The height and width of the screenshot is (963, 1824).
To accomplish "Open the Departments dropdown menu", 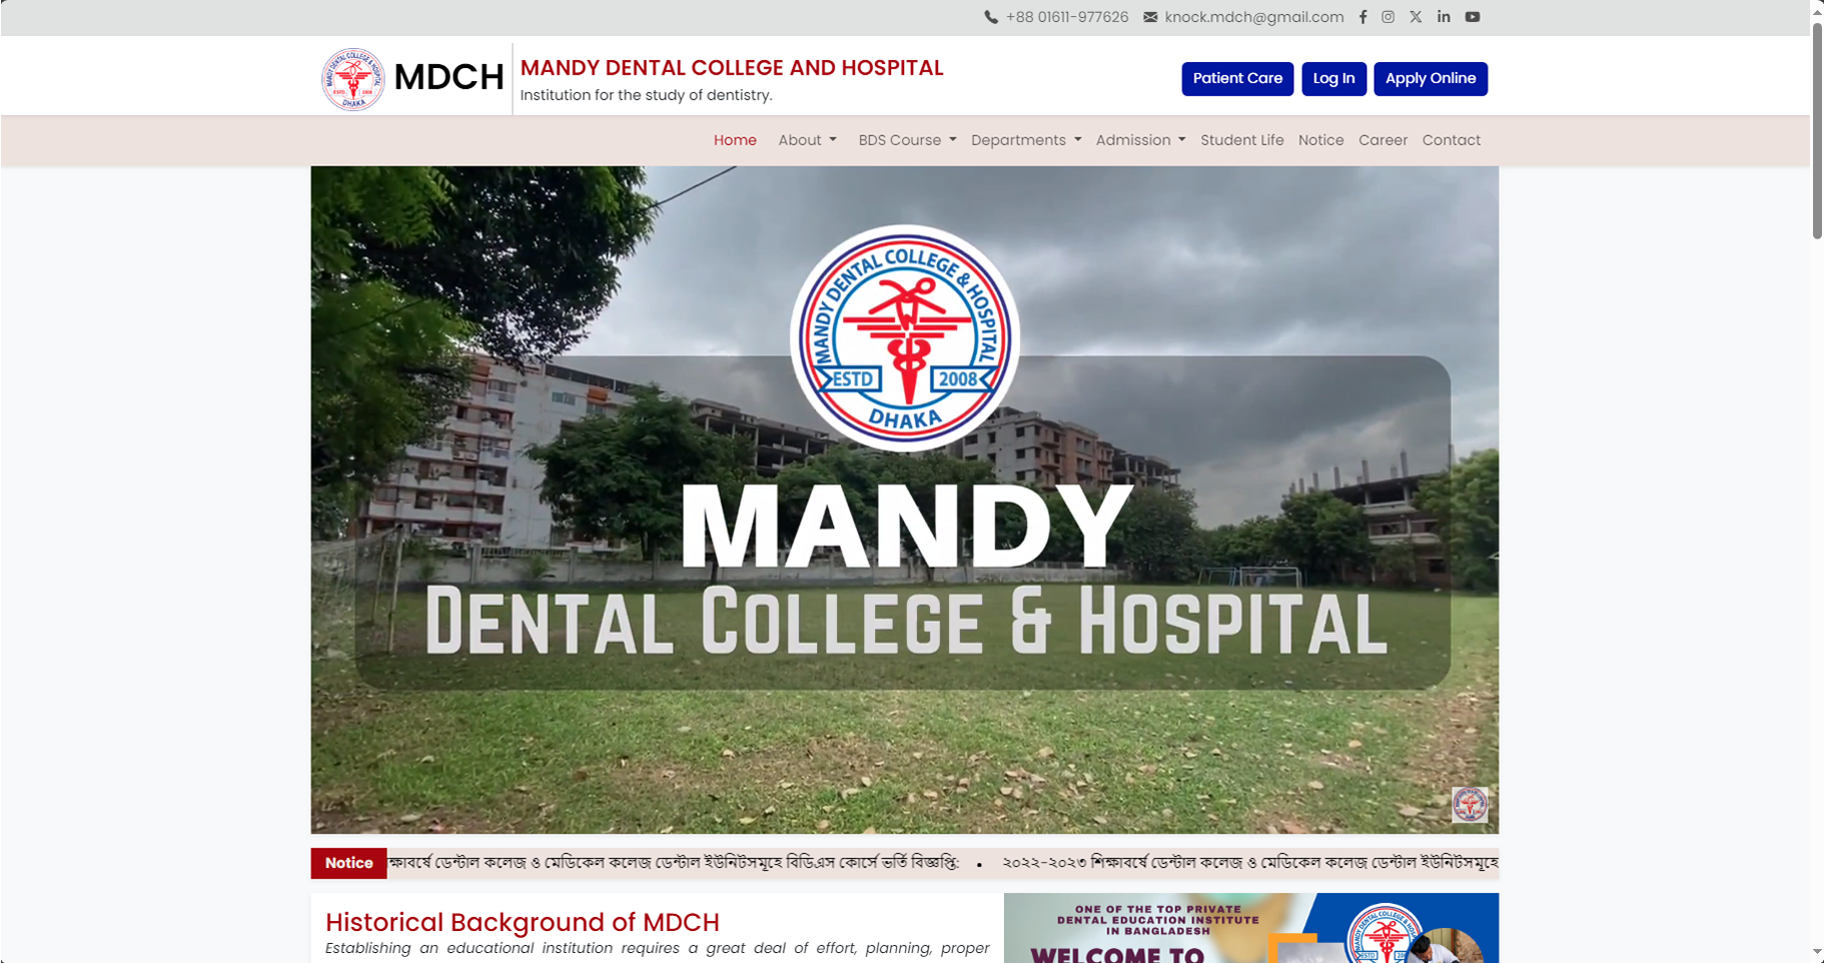I will click(1026, 140).
